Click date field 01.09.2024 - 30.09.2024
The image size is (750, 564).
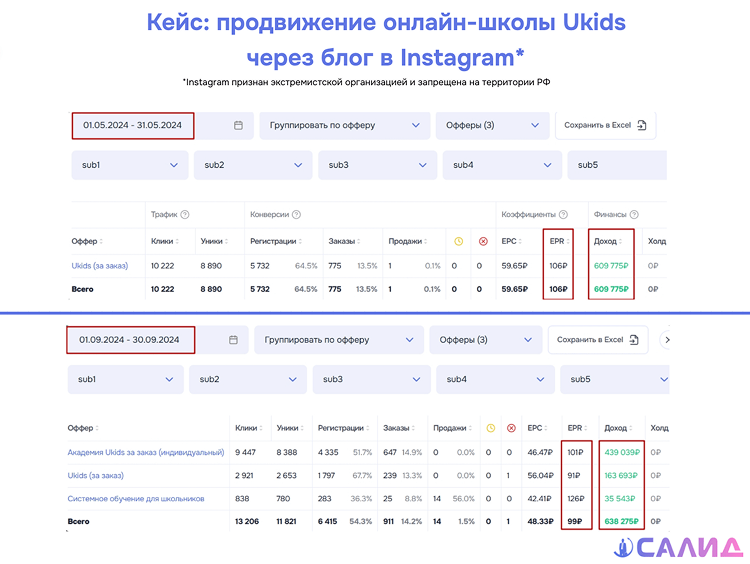tap(130, 340)
